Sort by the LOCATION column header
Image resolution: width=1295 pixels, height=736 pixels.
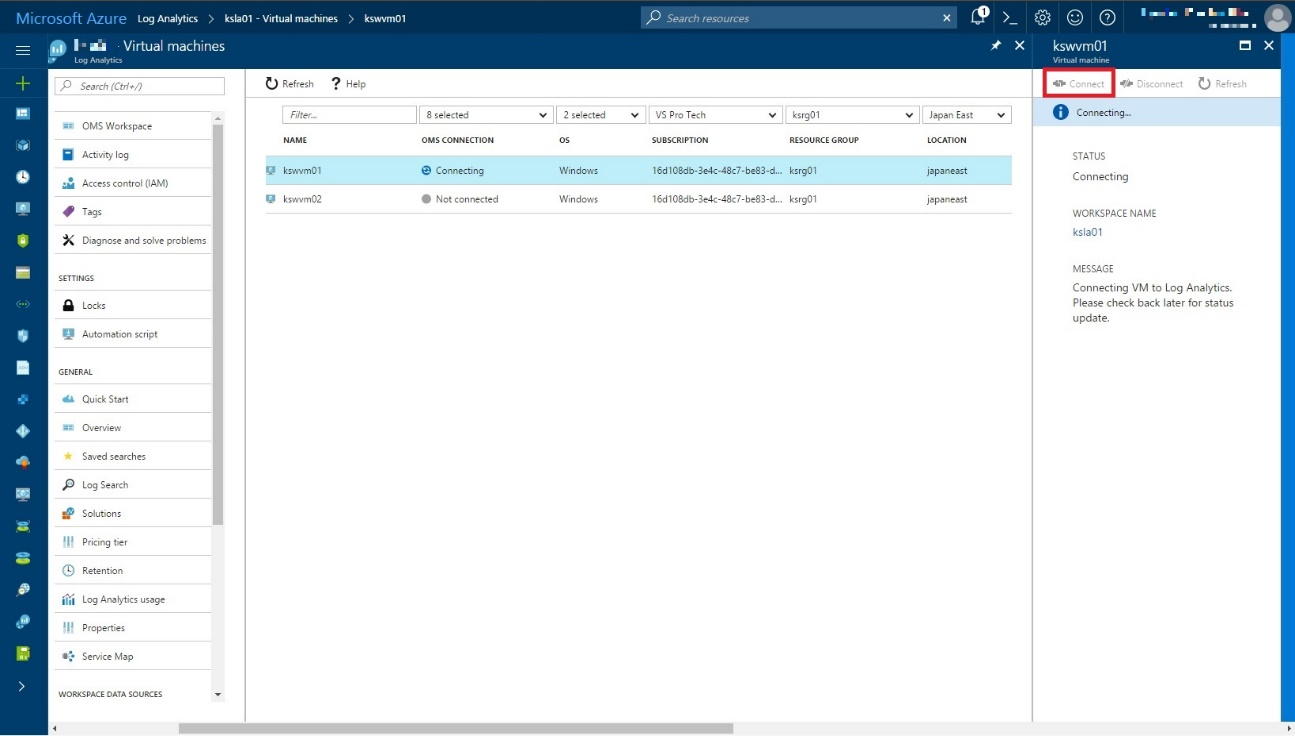946,141
